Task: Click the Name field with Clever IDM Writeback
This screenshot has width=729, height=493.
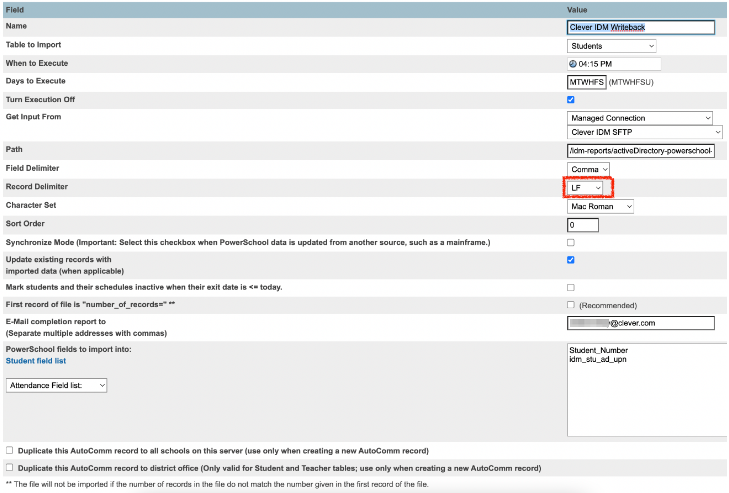Action: pos(640,28)
